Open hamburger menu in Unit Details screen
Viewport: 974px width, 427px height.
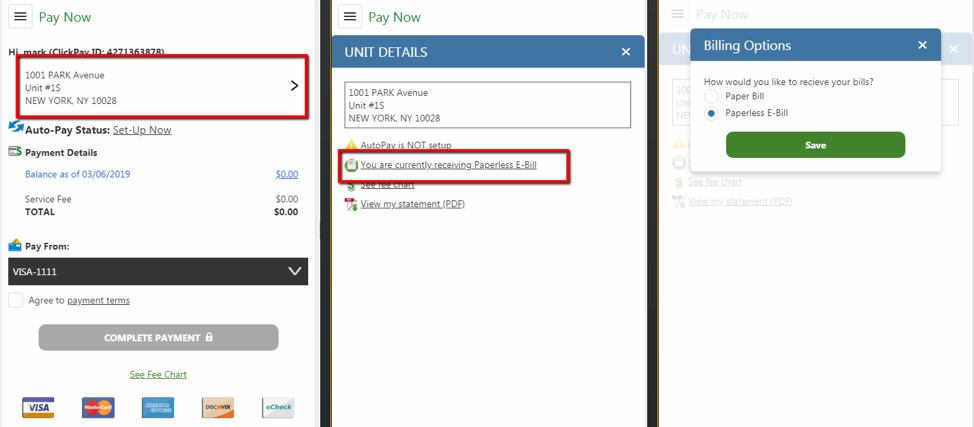[x=350, y=17]
